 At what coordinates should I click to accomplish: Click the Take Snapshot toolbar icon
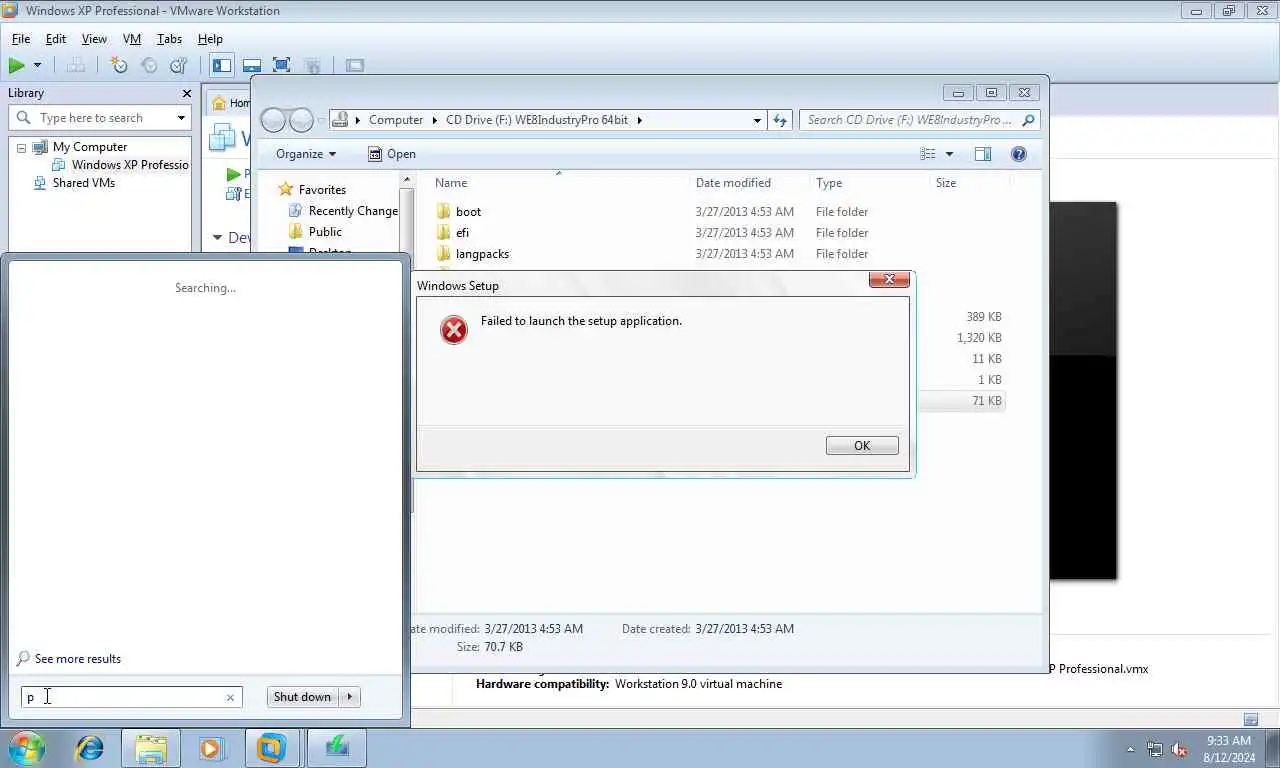click(x=119, y=65)
